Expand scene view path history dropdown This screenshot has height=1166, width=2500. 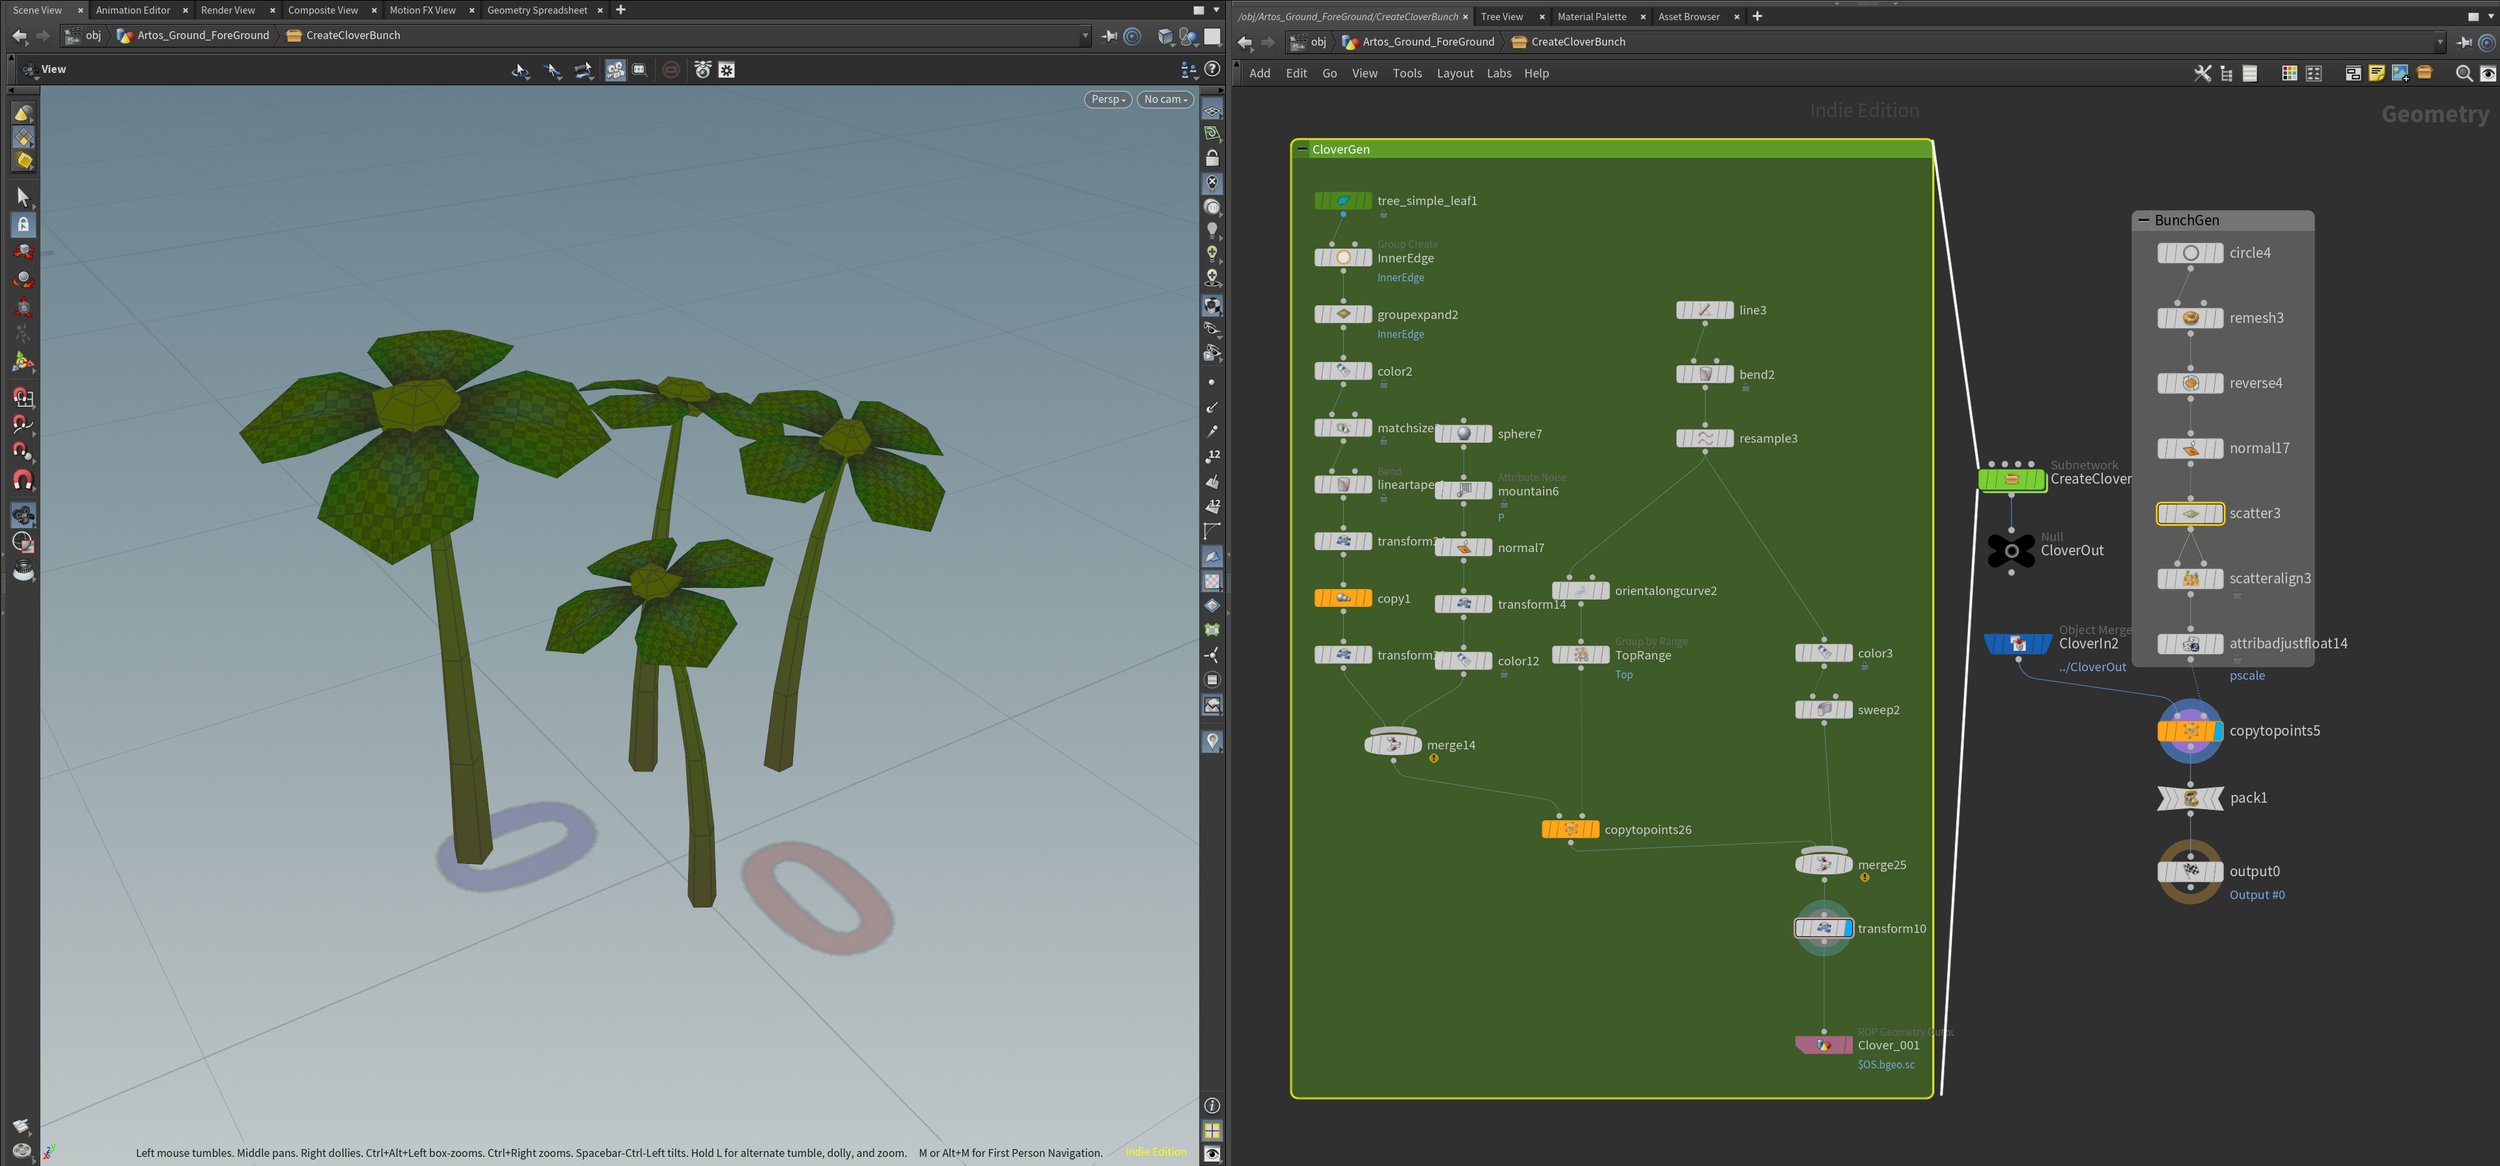(1085, 36)
